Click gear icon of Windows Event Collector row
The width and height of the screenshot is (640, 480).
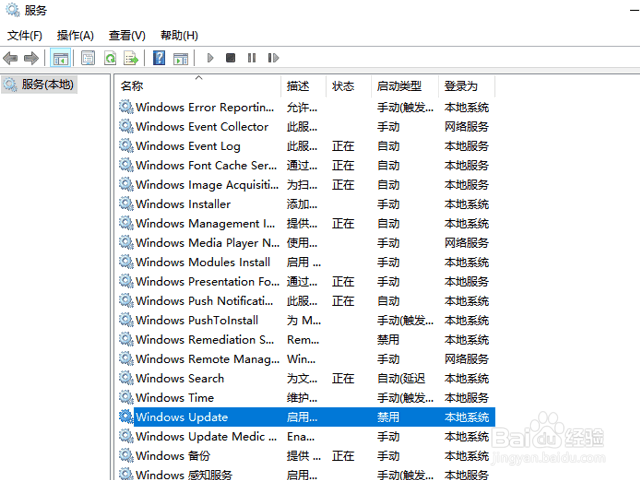126,126
